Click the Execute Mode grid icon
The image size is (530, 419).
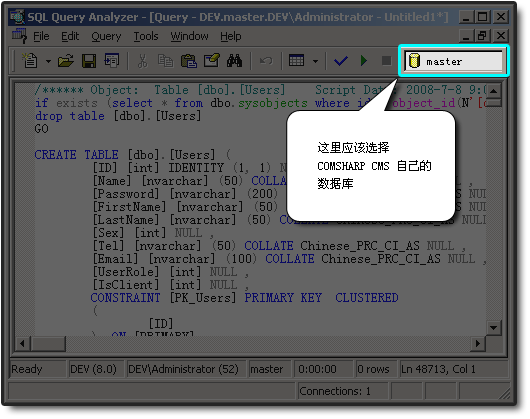(x=296, y=61)
